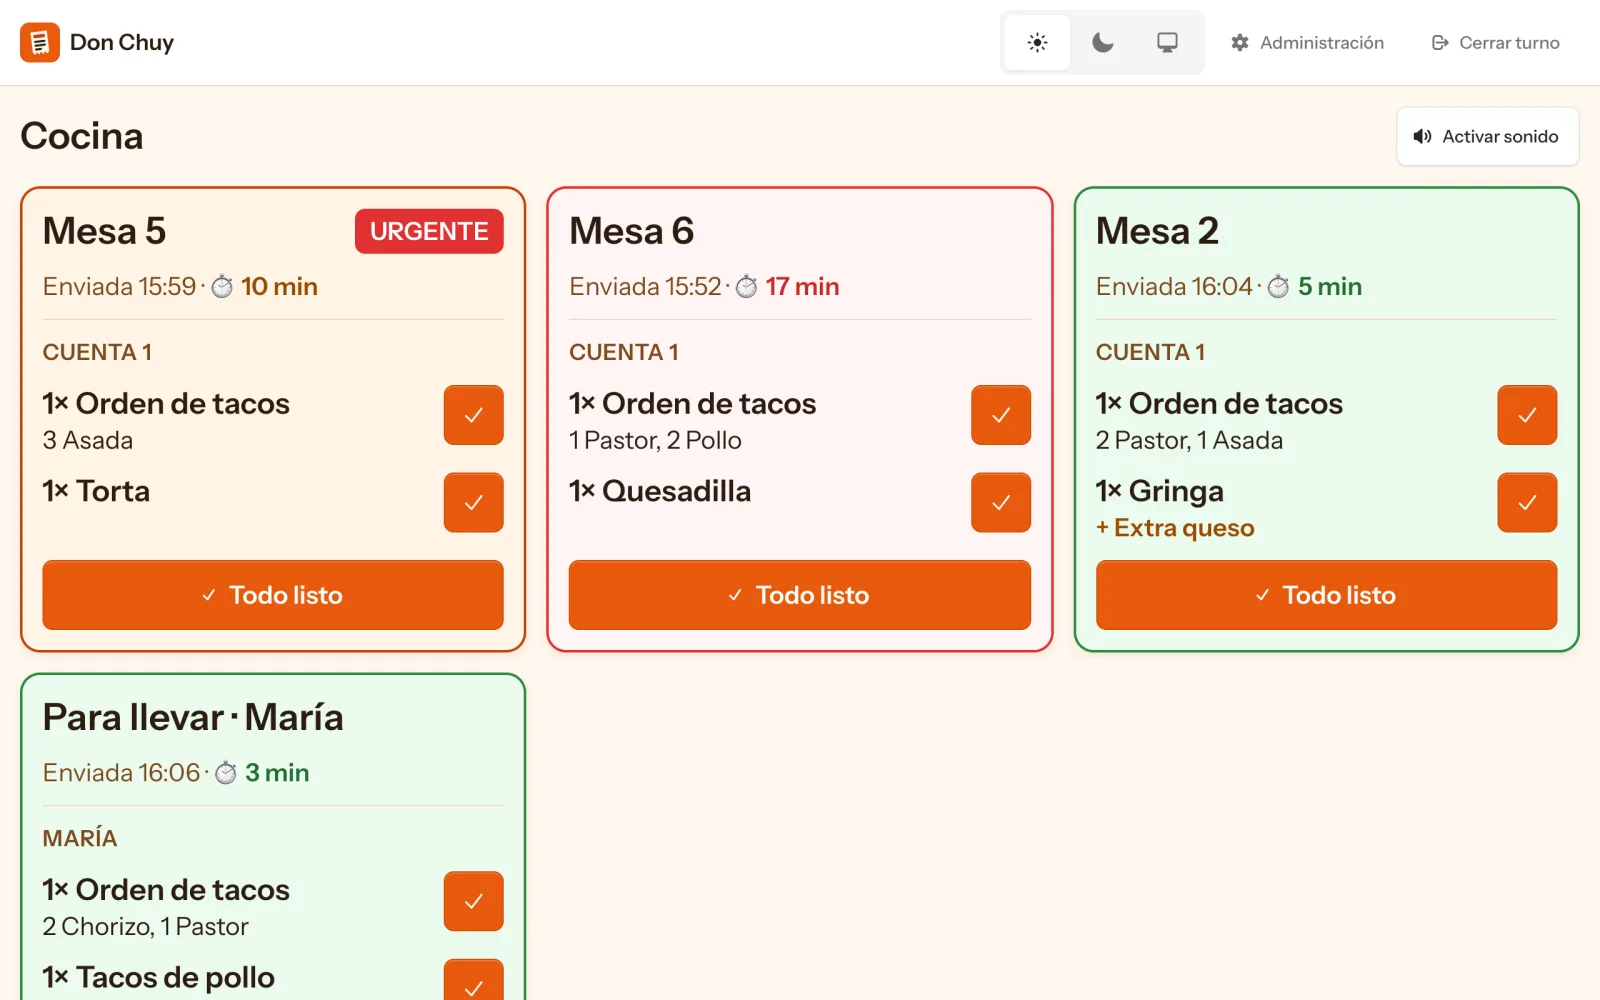Click the 3 Asada detail on Mesa 5
This screenshot has width=1600, height=1000.
coord(88,440)
